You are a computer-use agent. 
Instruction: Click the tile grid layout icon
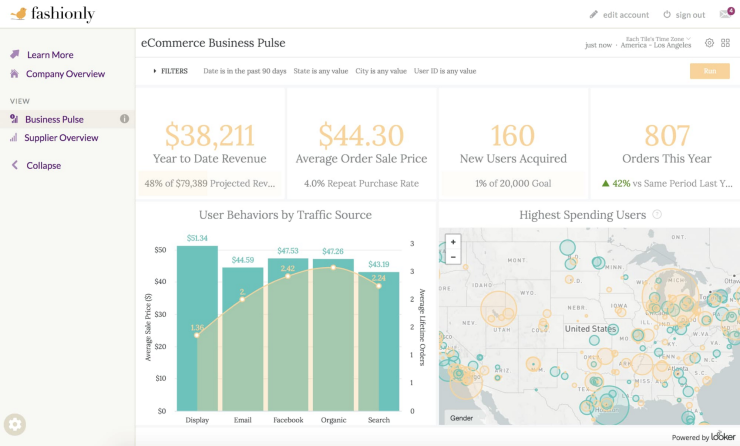pos(725,43)
